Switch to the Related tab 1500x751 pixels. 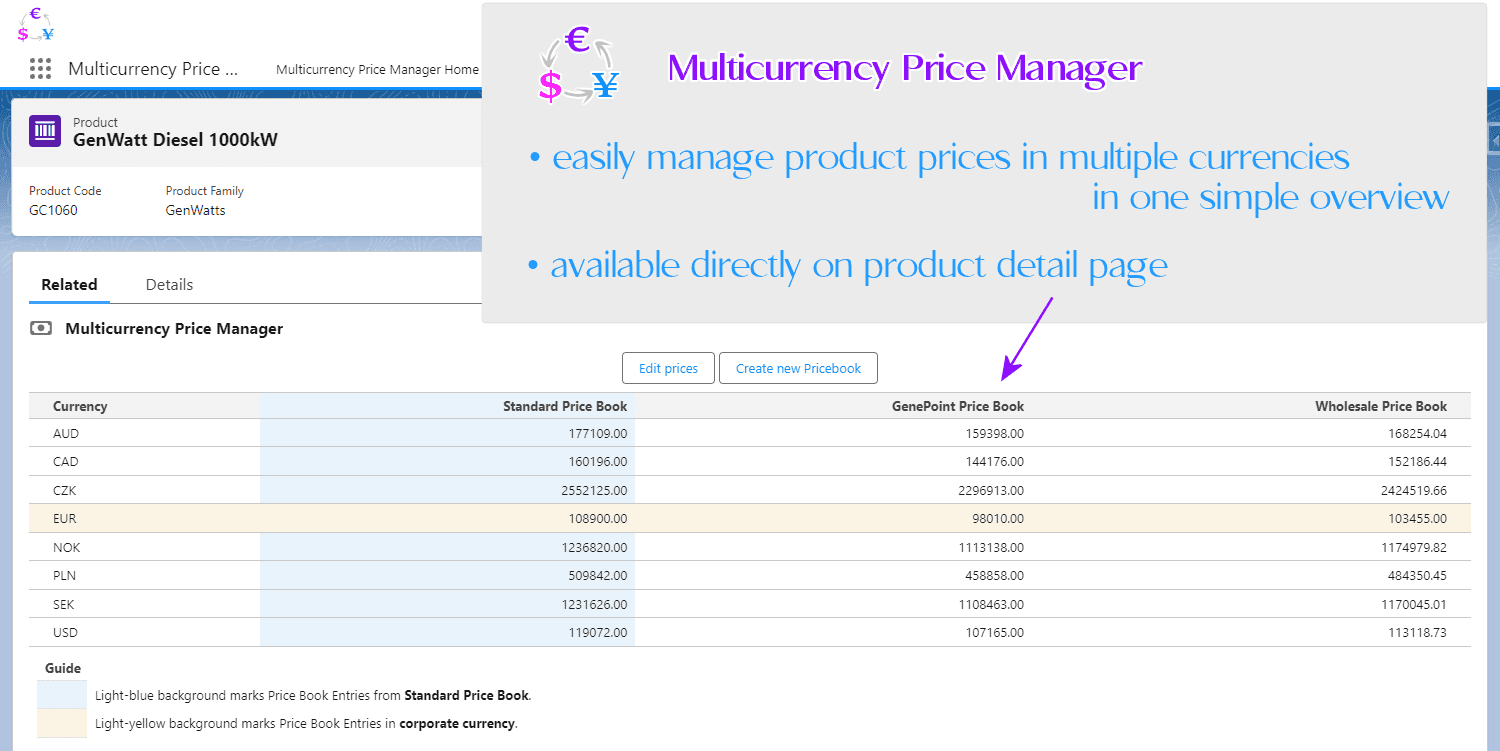pyautogui.click(x=69, y=285)
